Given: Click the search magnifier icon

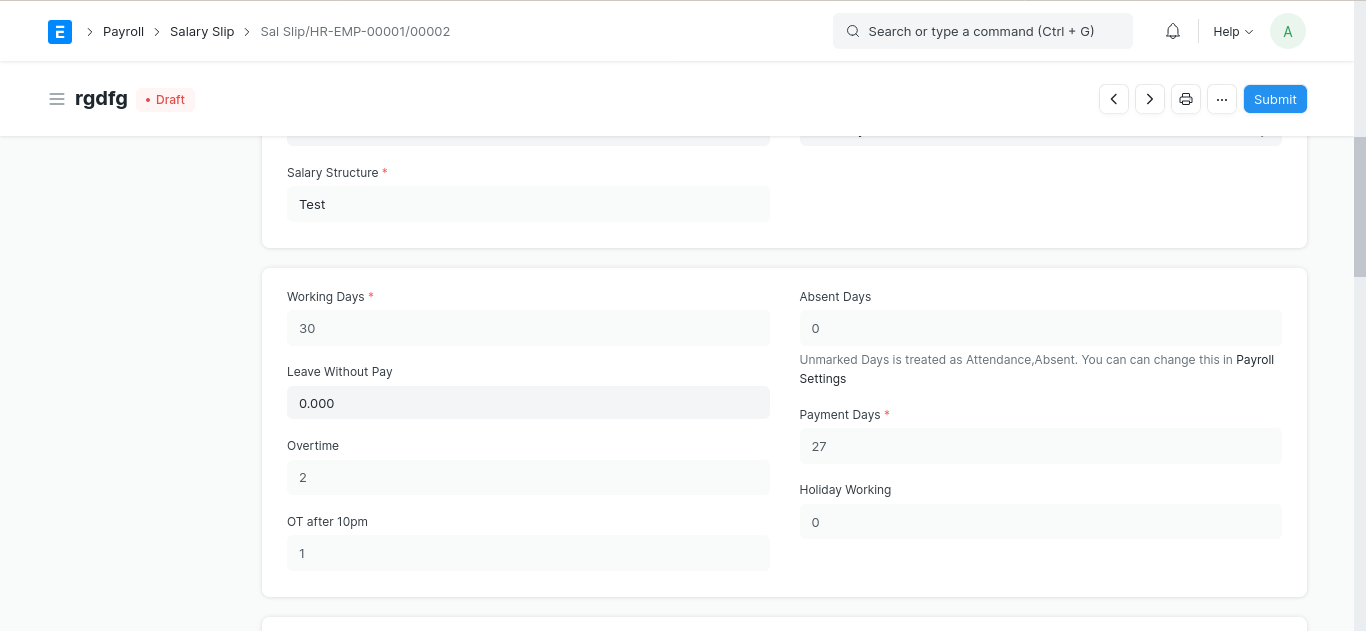Looking at the screenshot, I should [853, 31].
